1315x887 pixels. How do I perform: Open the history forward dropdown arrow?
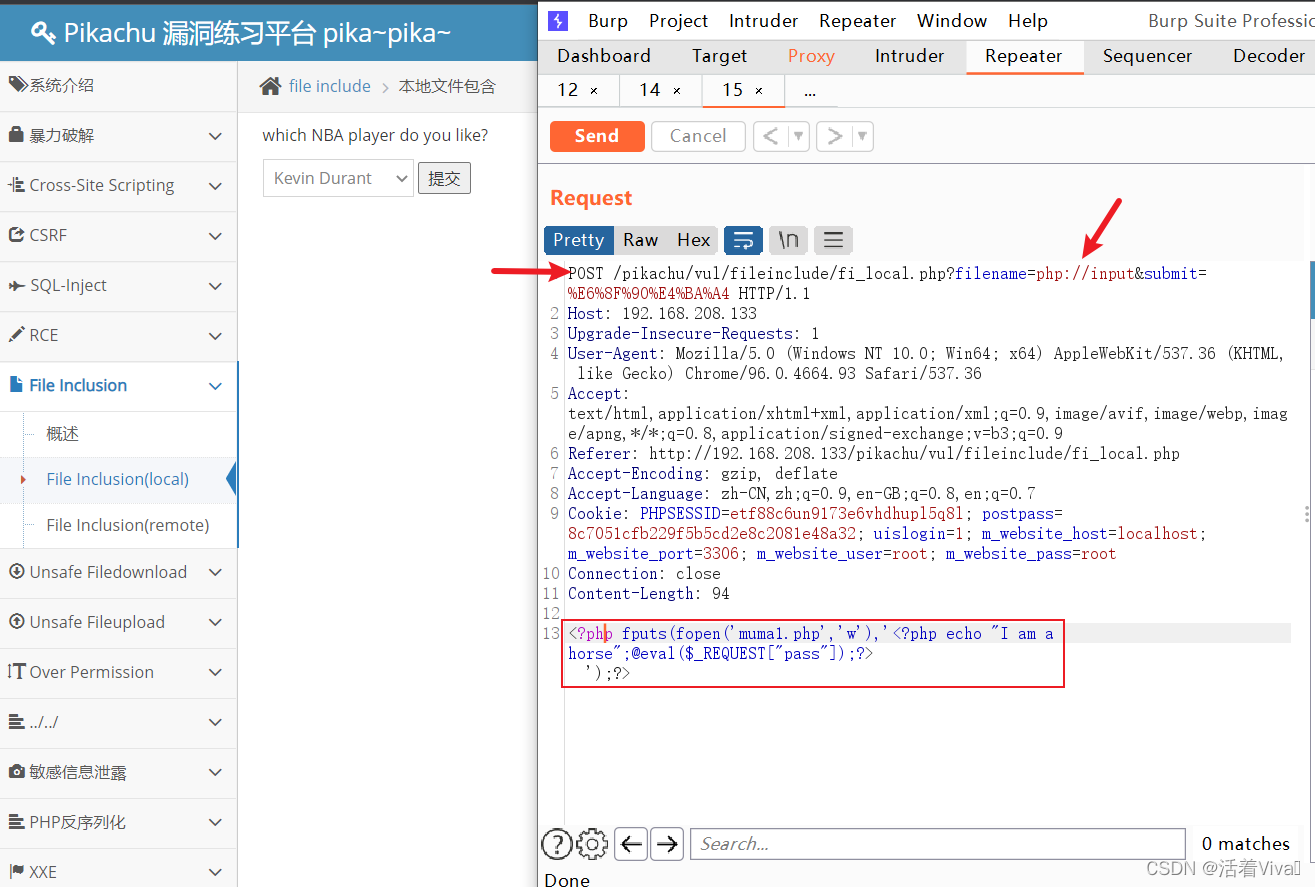click(x=862, y=136)
